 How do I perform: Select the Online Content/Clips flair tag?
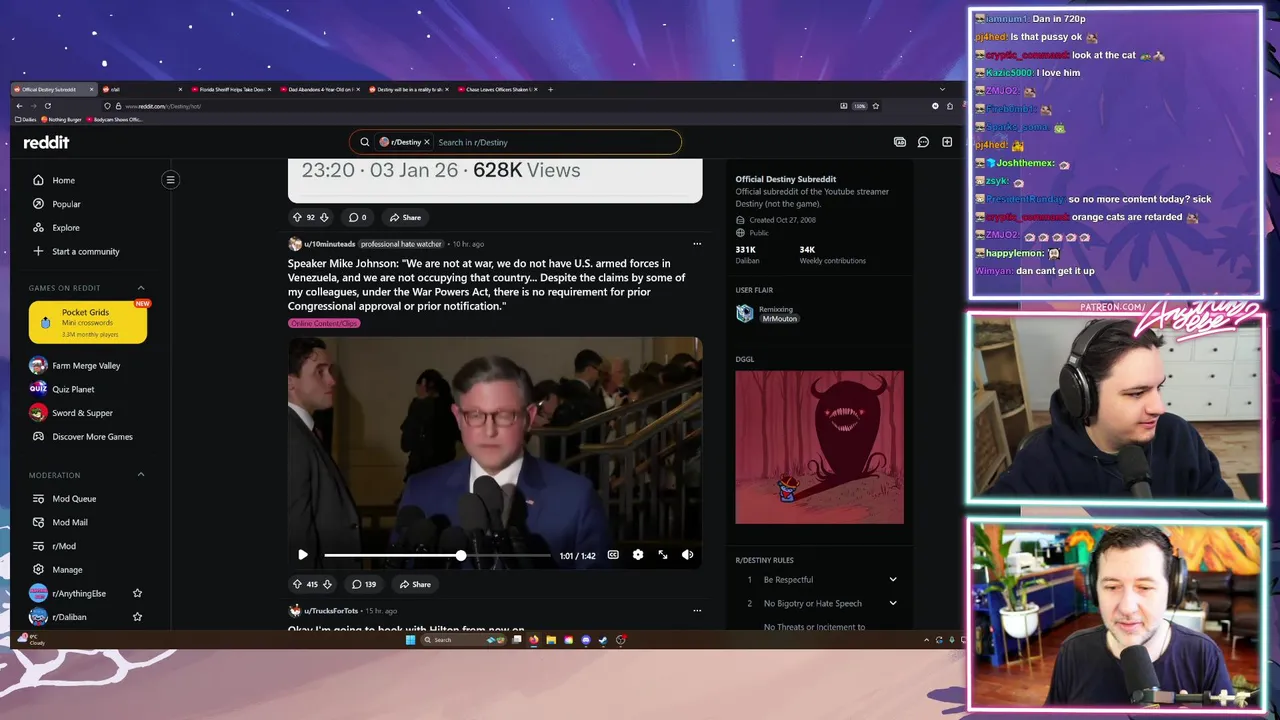click(x=324, y=323)
